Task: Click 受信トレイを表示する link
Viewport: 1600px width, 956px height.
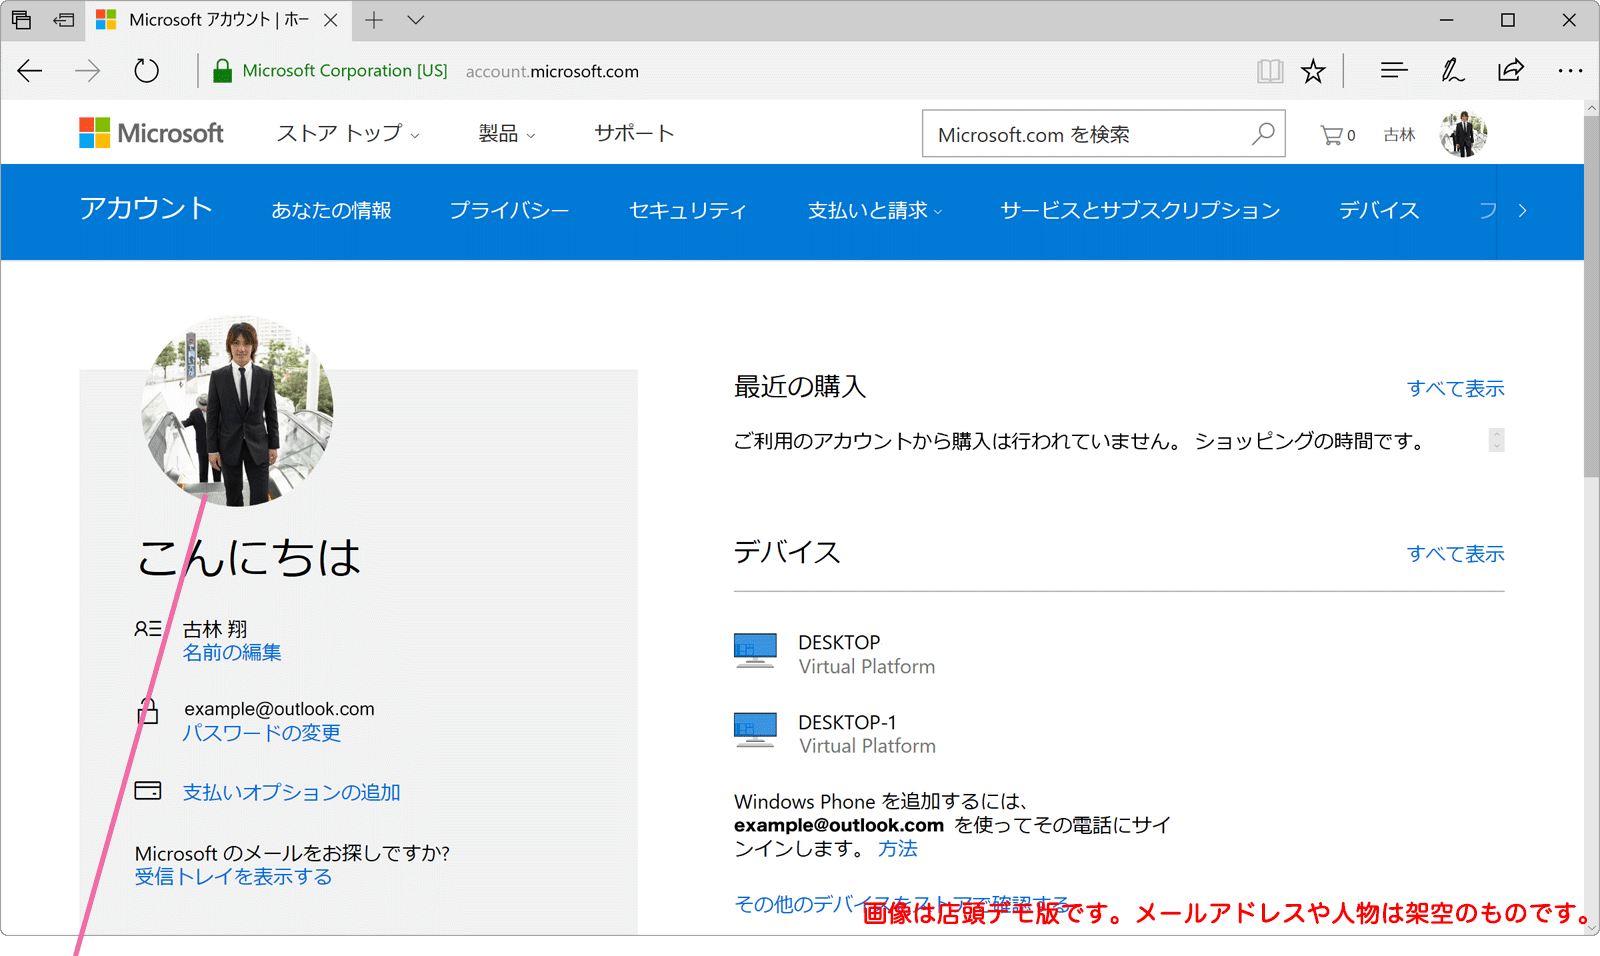Action: (233, 877)
